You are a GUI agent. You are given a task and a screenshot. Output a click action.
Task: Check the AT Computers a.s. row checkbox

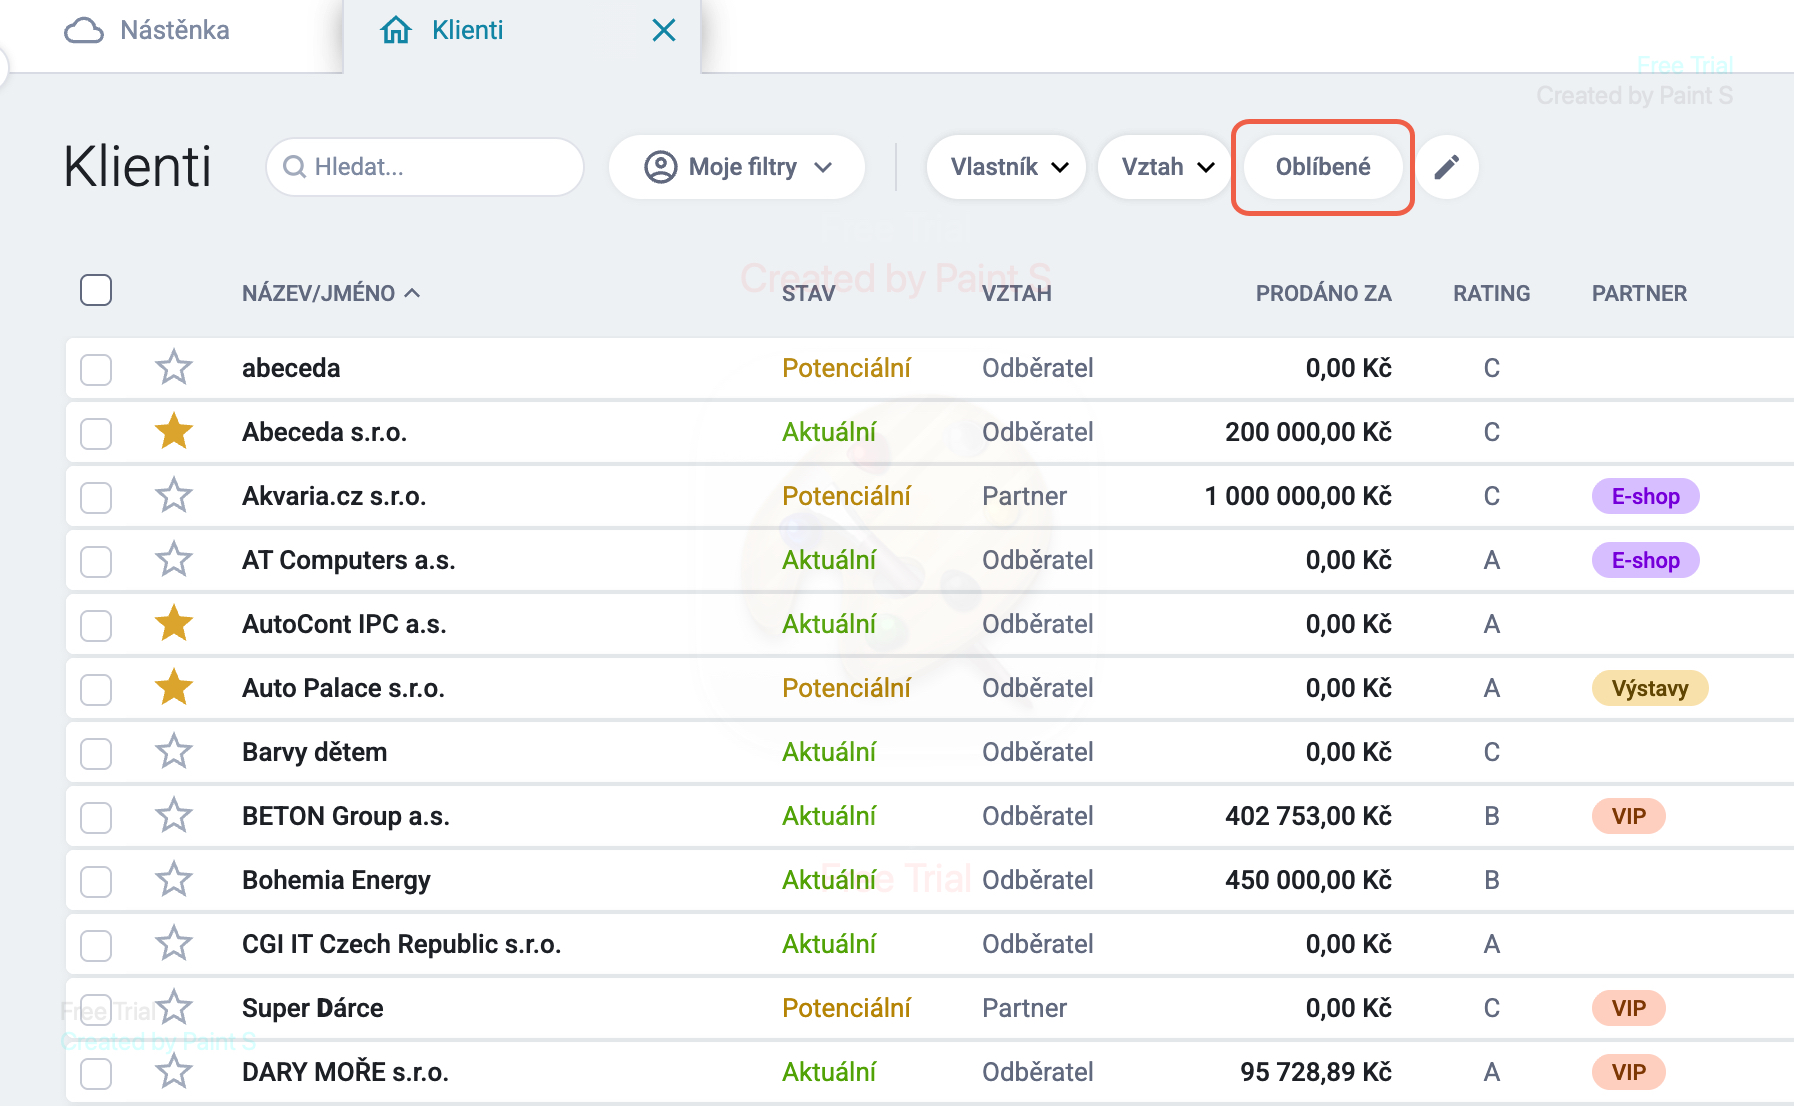[96, 561]
